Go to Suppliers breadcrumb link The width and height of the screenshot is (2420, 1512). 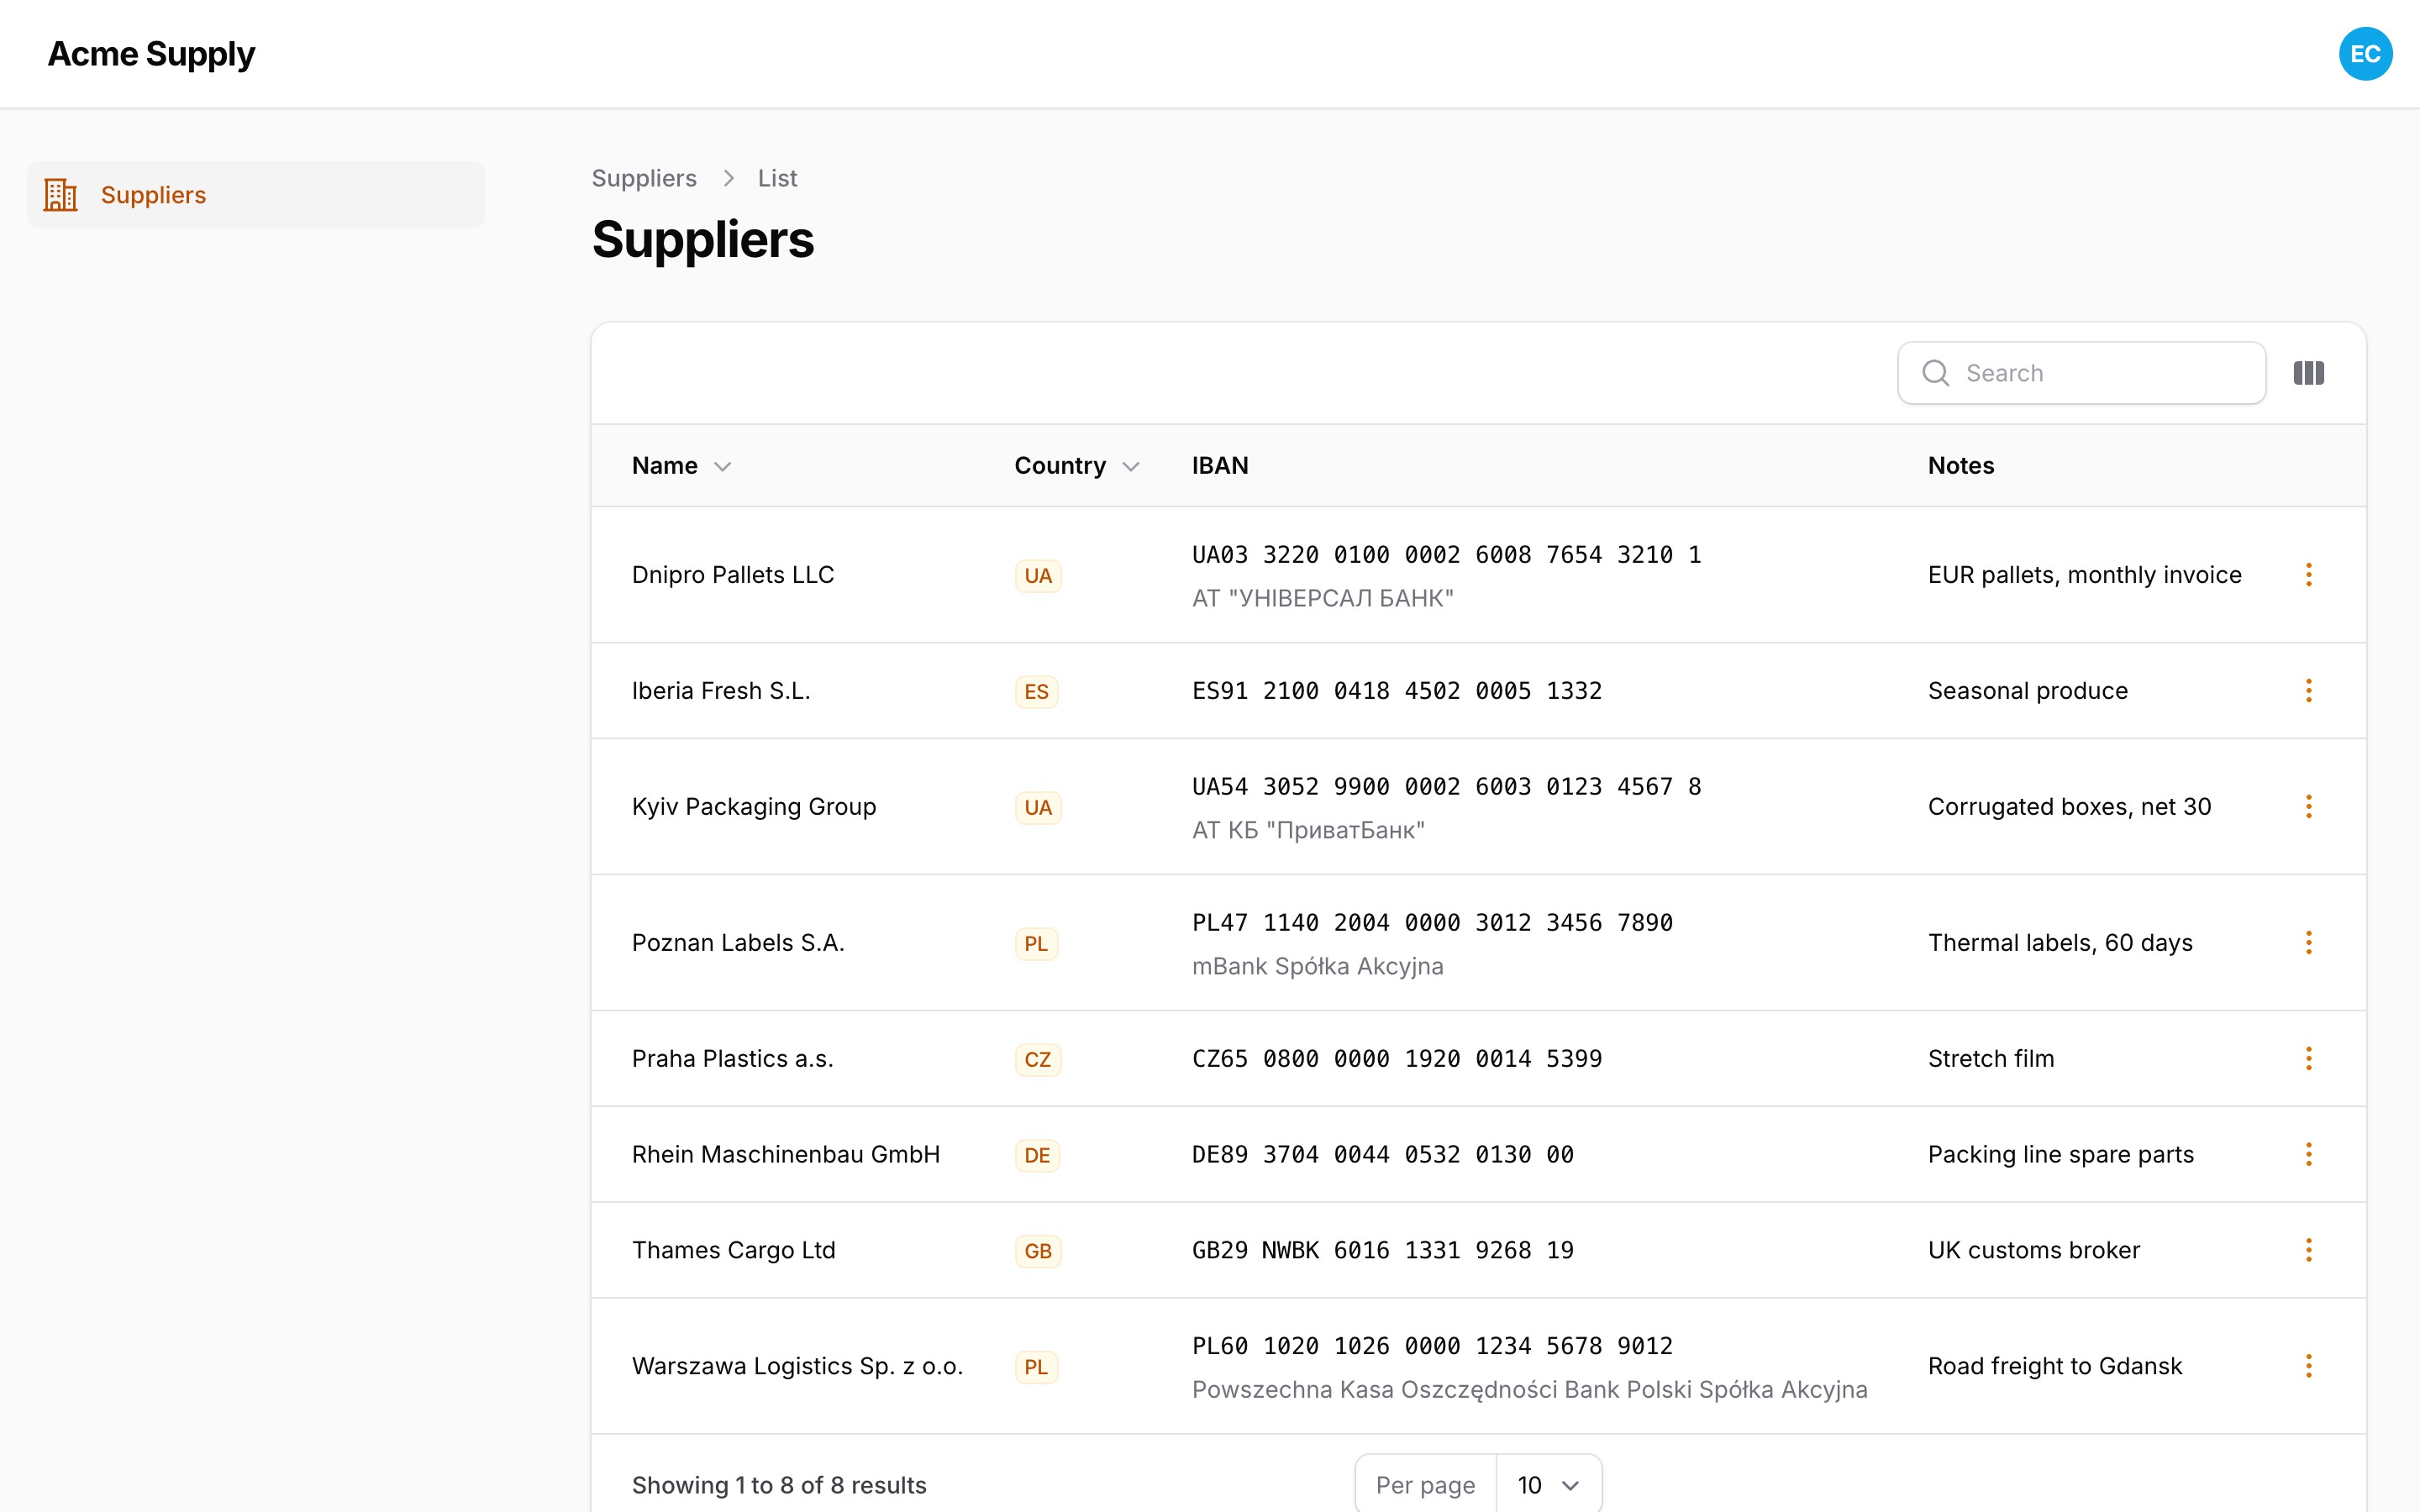coord(644,178)
